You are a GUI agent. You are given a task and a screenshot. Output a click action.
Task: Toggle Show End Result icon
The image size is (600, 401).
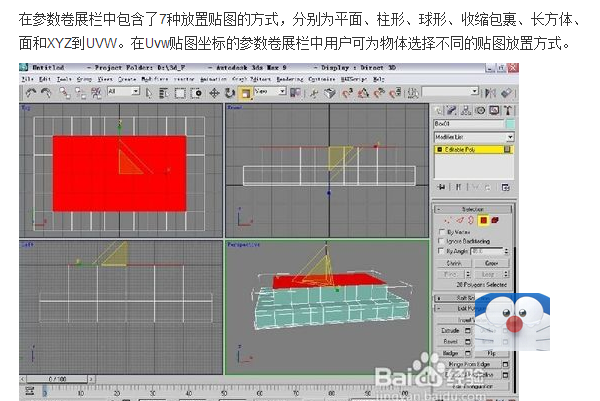pyautogui.click(x=458, y=187)
